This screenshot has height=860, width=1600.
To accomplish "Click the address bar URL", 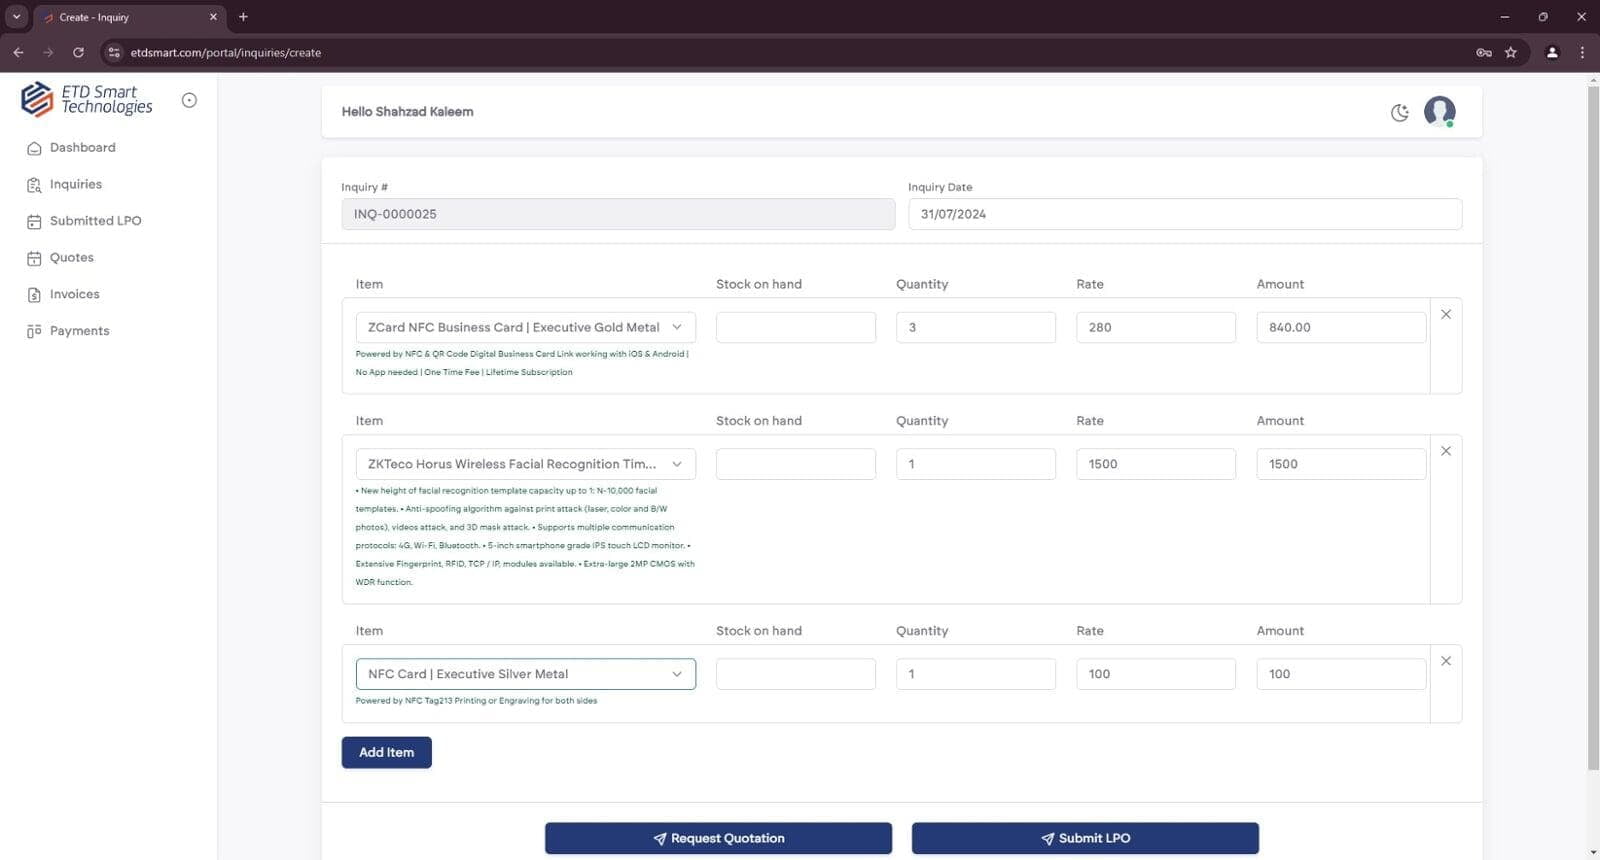I will (x=226, y=53).
